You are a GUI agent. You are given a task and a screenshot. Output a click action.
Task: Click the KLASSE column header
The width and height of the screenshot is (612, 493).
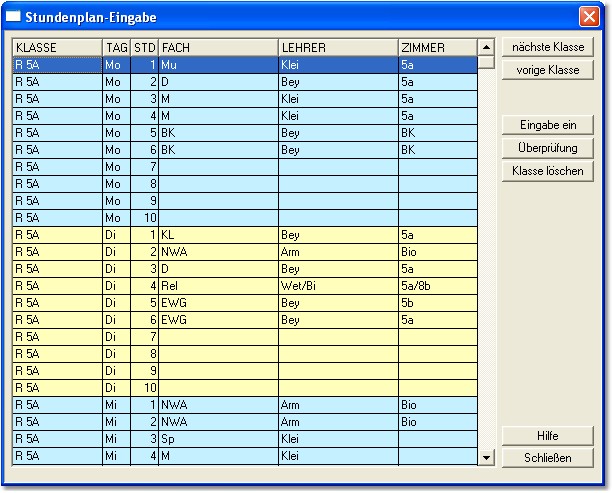tap(57, 48)
